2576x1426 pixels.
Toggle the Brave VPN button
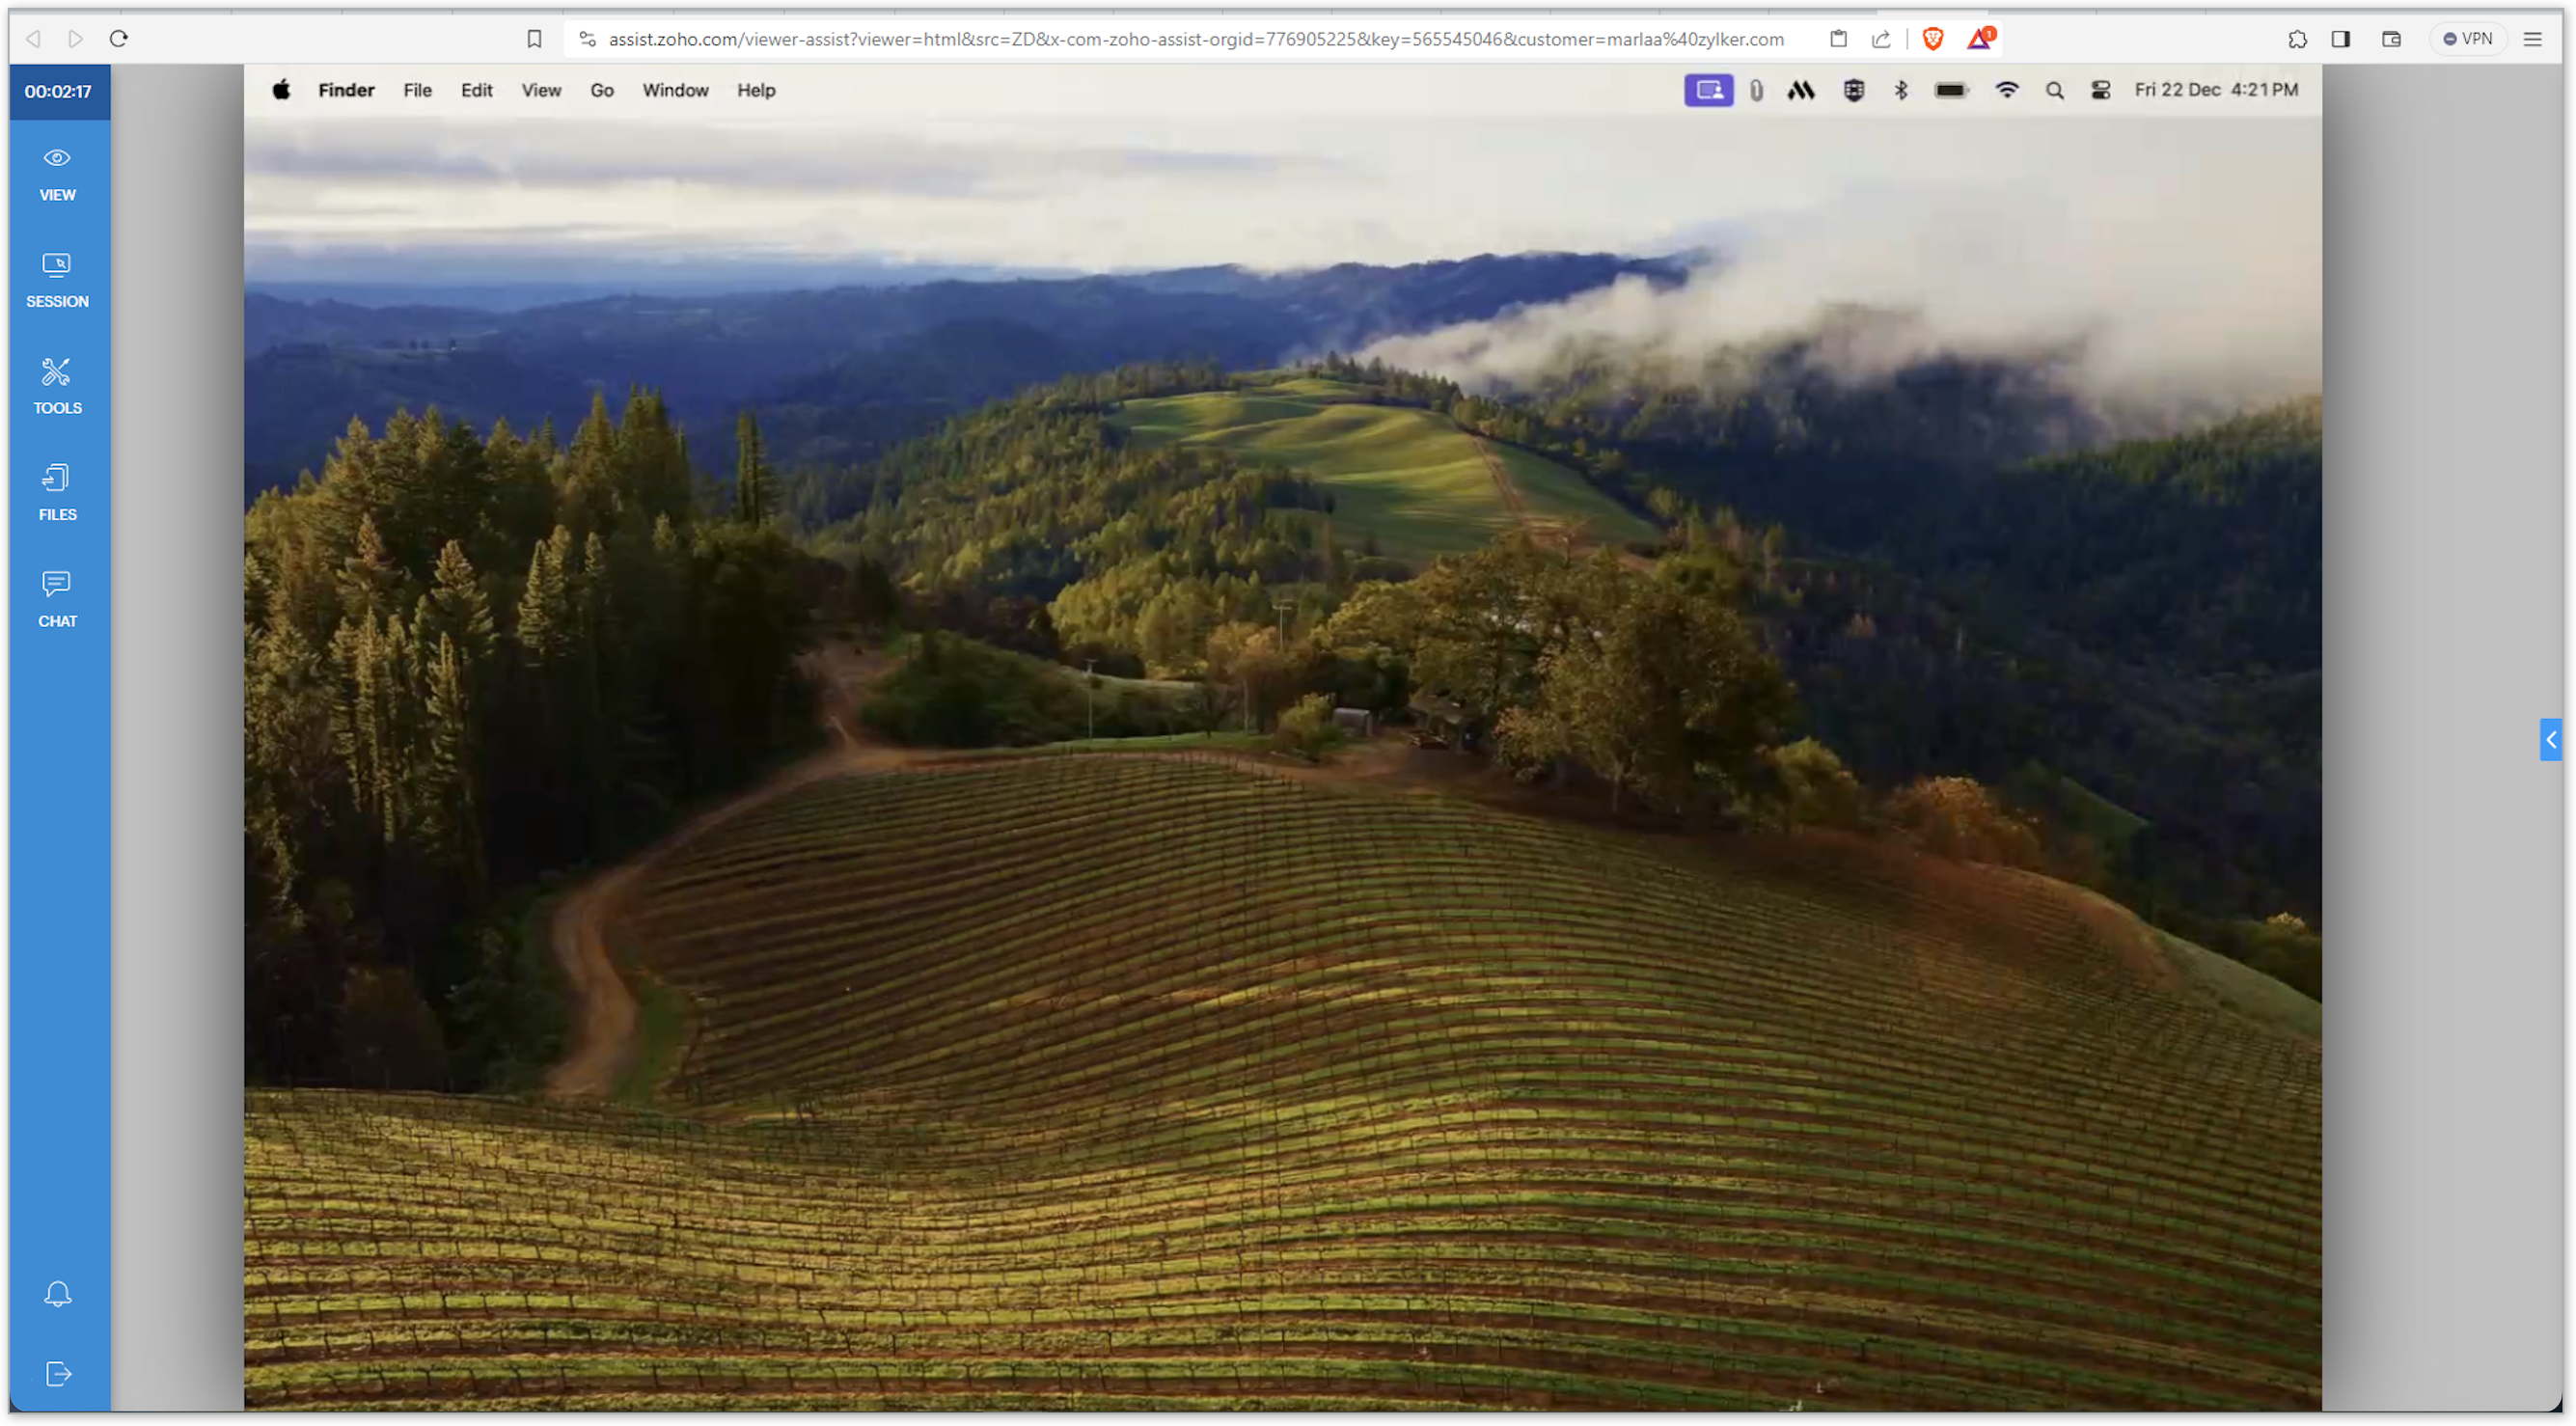[2467, 39]
